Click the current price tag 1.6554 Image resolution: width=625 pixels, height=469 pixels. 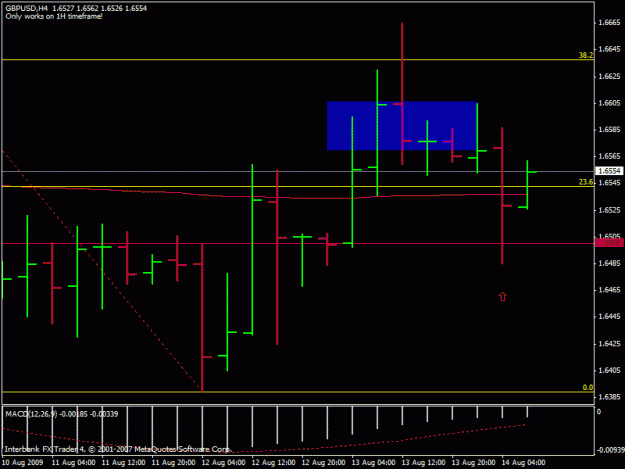point(609,171)
